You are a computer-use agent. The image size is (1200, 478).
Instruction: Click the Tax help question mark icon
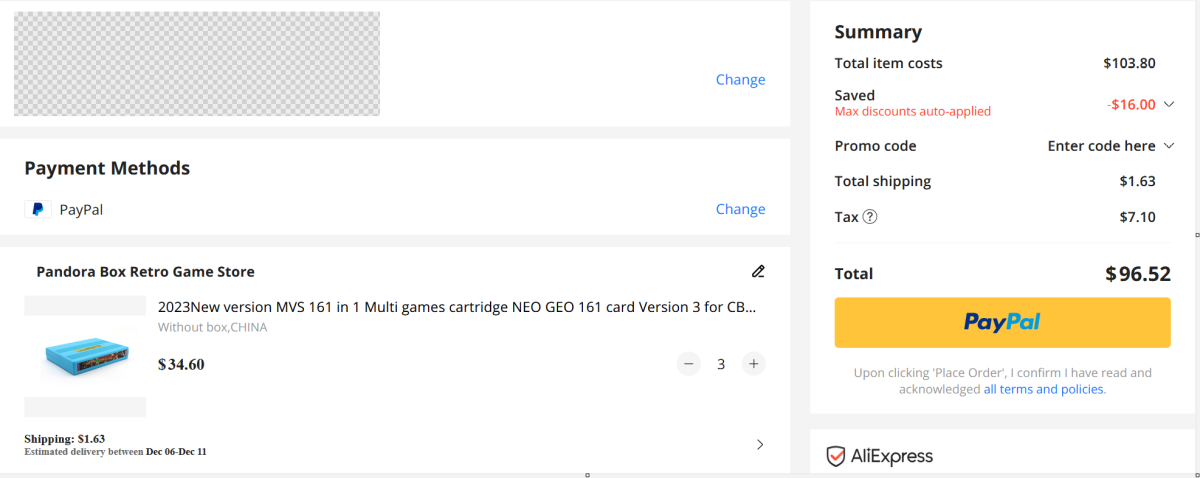870,217
